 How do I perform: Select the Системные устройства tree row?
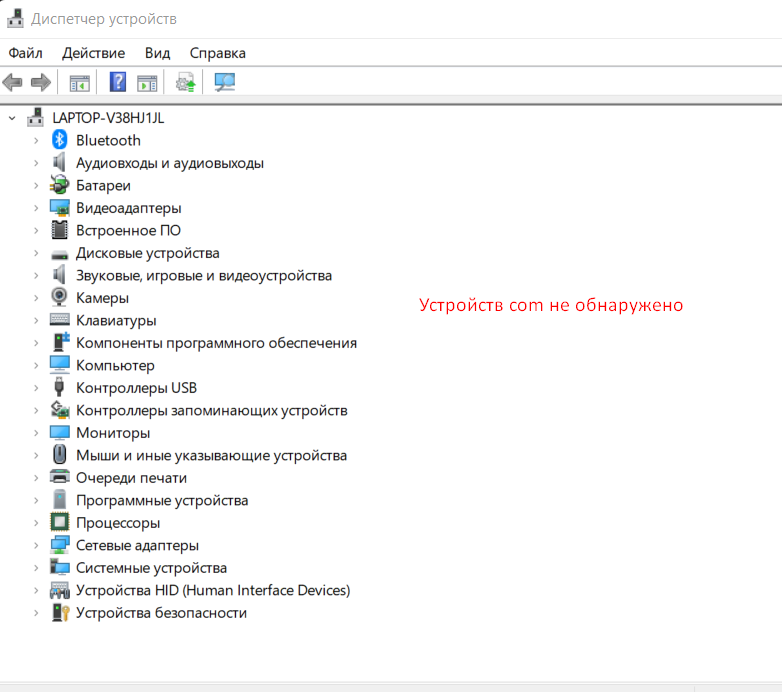[x=152, y=568]
